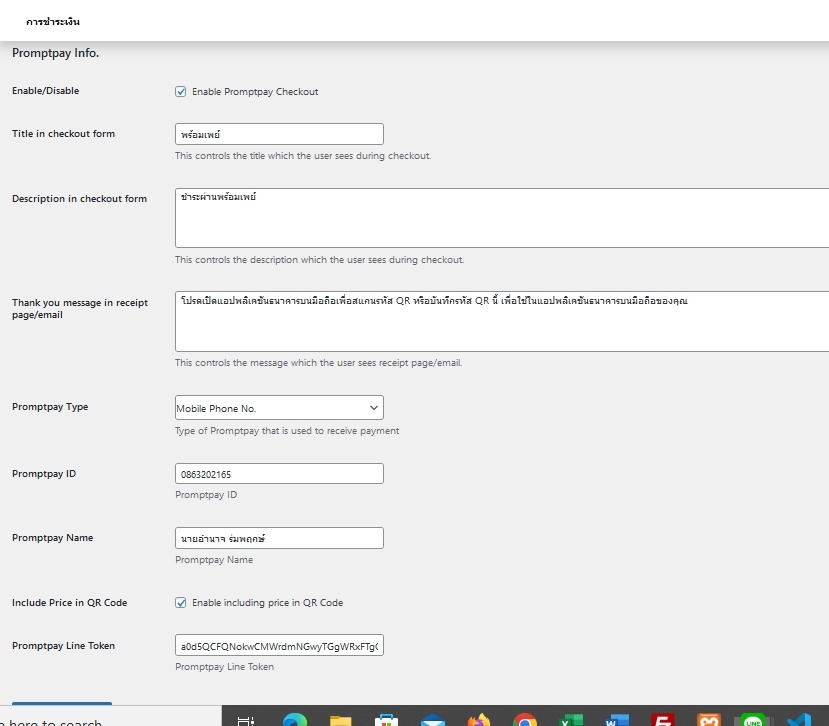
Task: Click the Thank you message textarea
Action: coord(502,321)
